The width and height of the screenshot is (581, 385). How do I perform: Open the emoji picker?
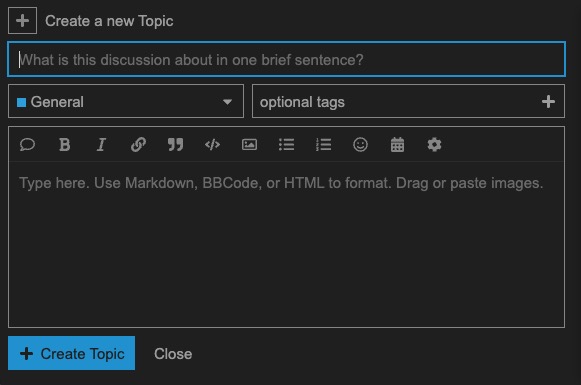click(361, 145)
